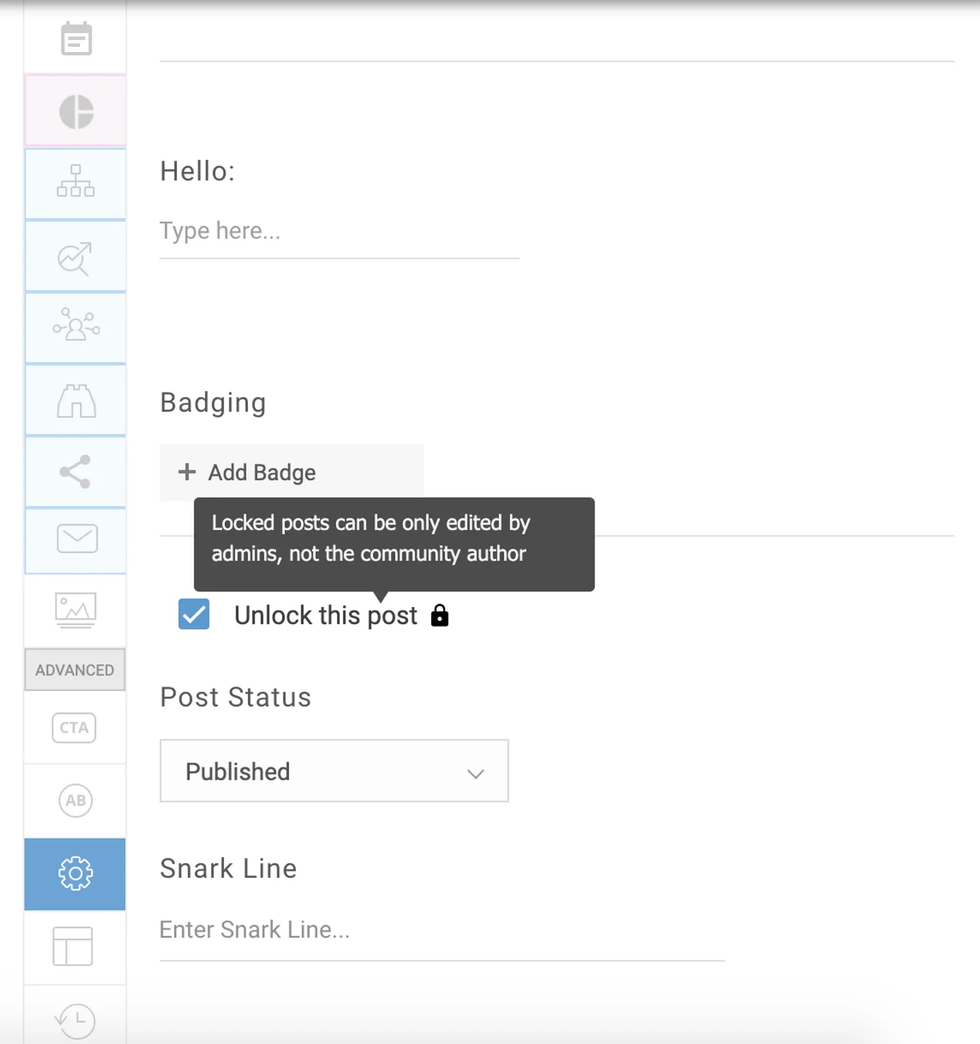980x1044 pixels.
Task: Click the share icon in sidebar
Action: click(76, 472)
